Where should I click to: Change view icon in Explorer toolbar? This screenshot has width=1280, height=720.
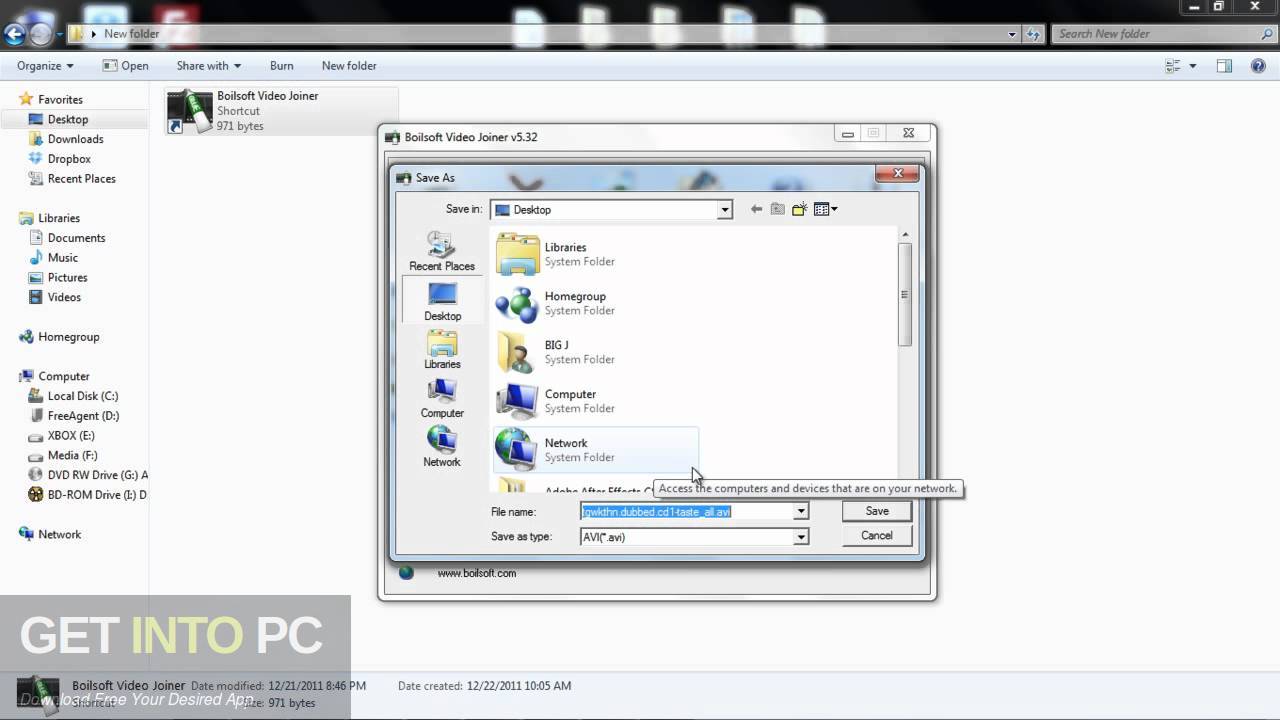[1173, 66]
